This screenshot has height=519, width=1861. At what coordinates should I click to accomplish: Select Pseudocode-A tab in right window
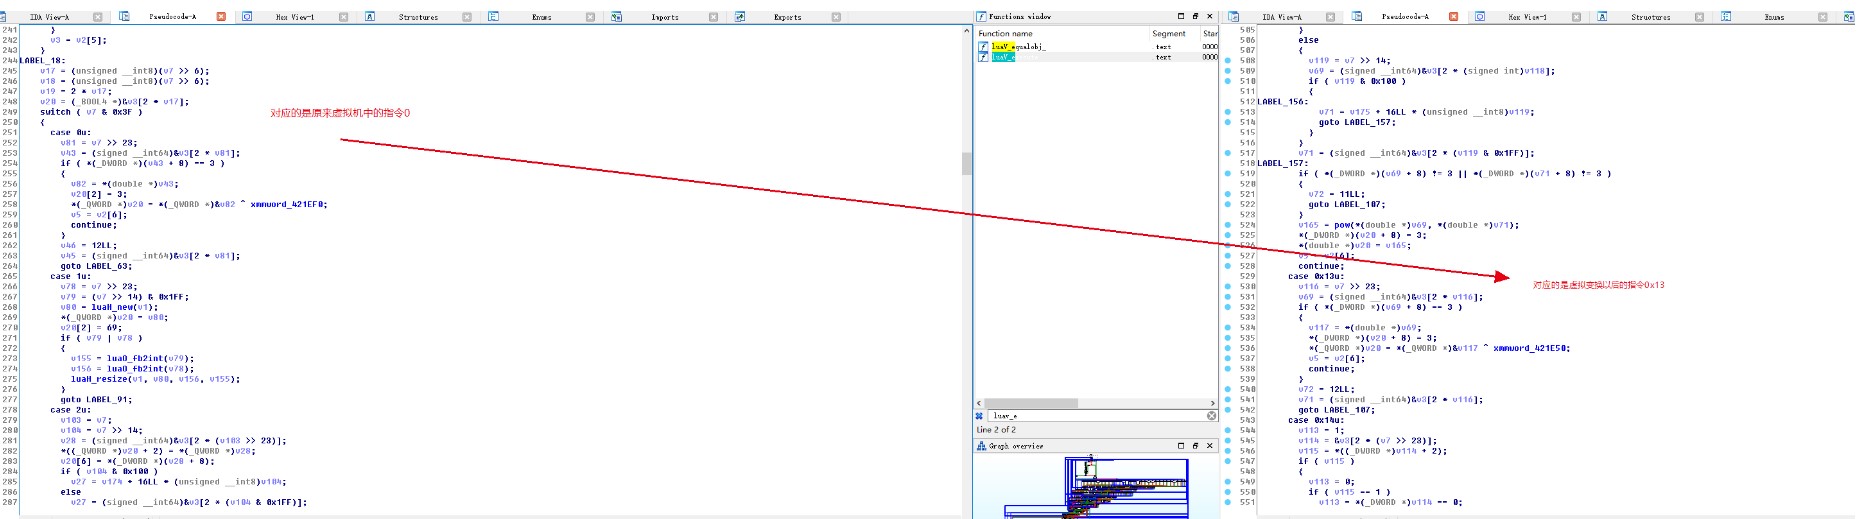[1405, 17]
